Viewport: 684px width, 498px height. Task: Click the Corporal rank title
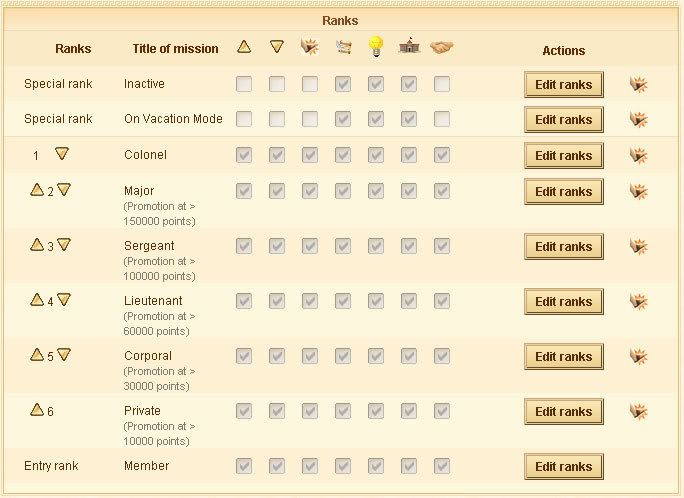click(148, 356)
